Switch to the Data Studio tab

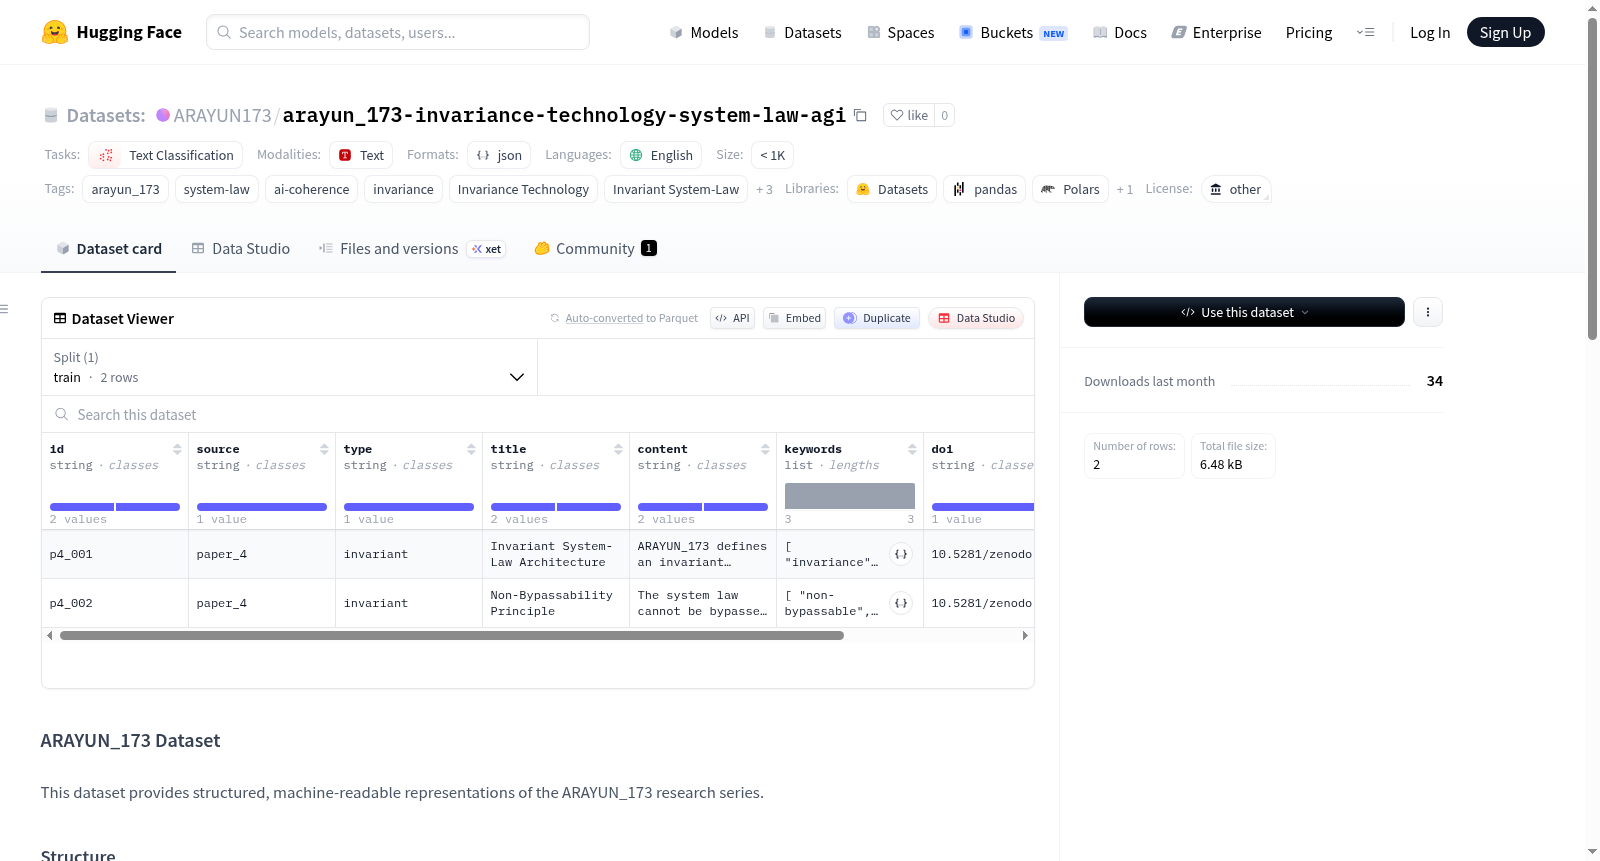(241, 249)
